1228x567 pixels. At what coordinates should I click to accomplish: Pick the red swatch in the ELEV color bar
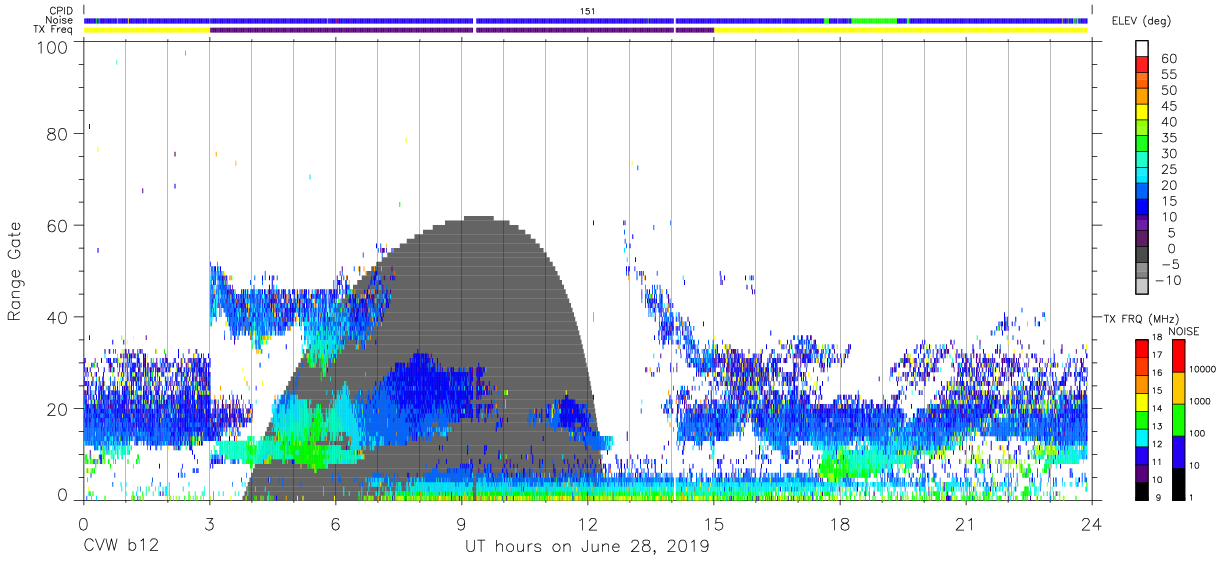pos(1141,64)
